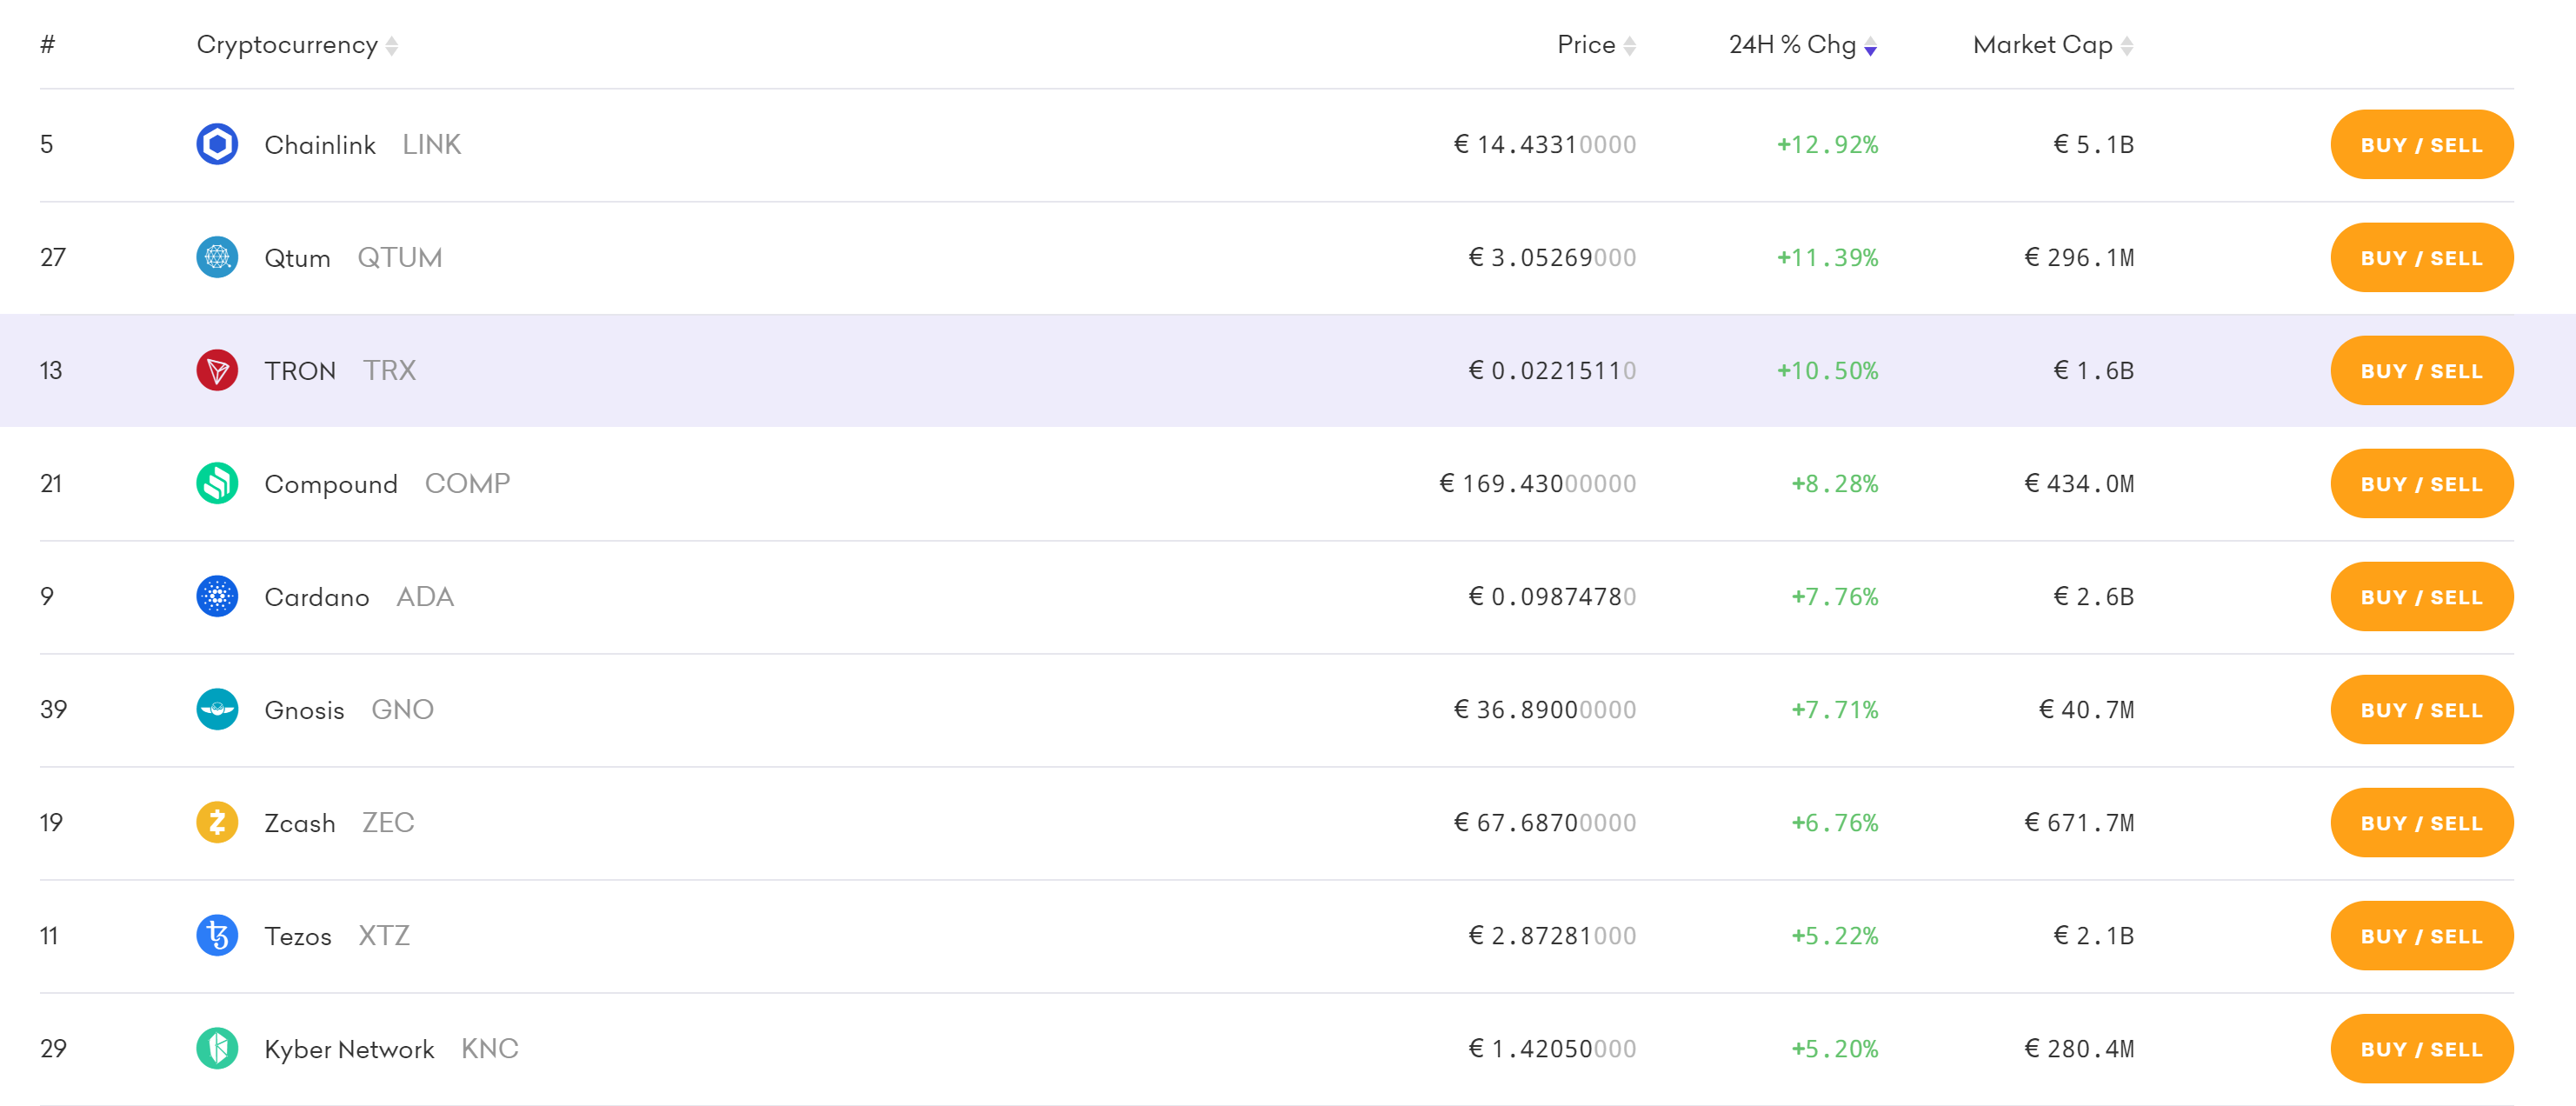Click the Tezos blue logo icon
Image resolution: width=2576 pixels, height=1106 pixels.
(x=217, y=935)
